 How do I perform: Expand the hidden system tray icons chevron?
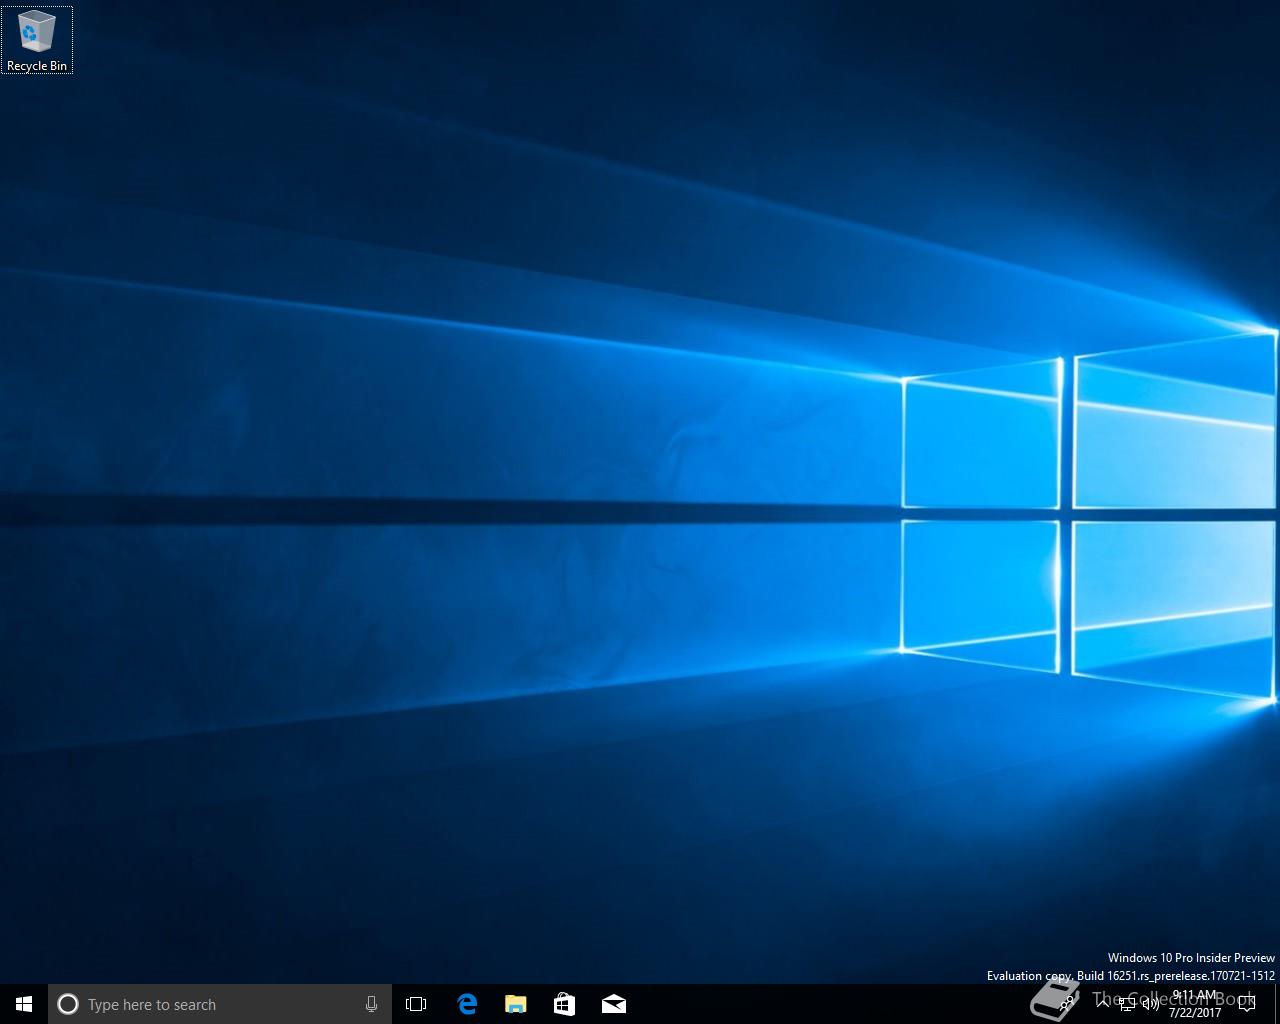point(1103,1003)
